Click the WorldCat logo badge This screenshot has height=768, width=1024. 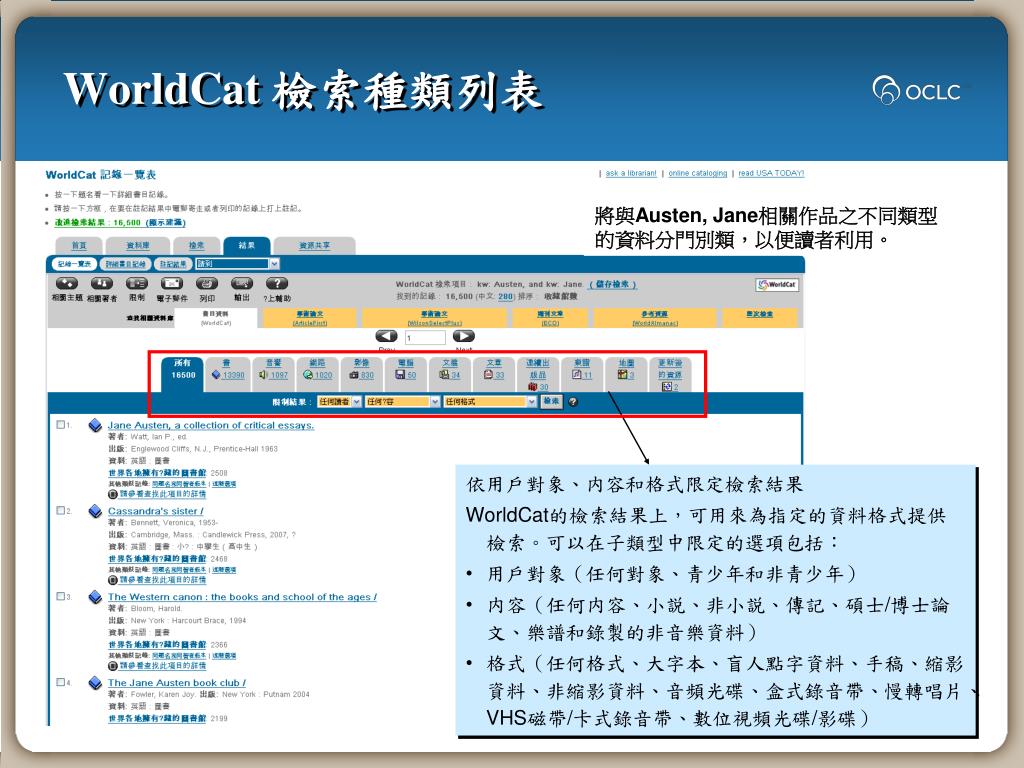coord(776,285)
